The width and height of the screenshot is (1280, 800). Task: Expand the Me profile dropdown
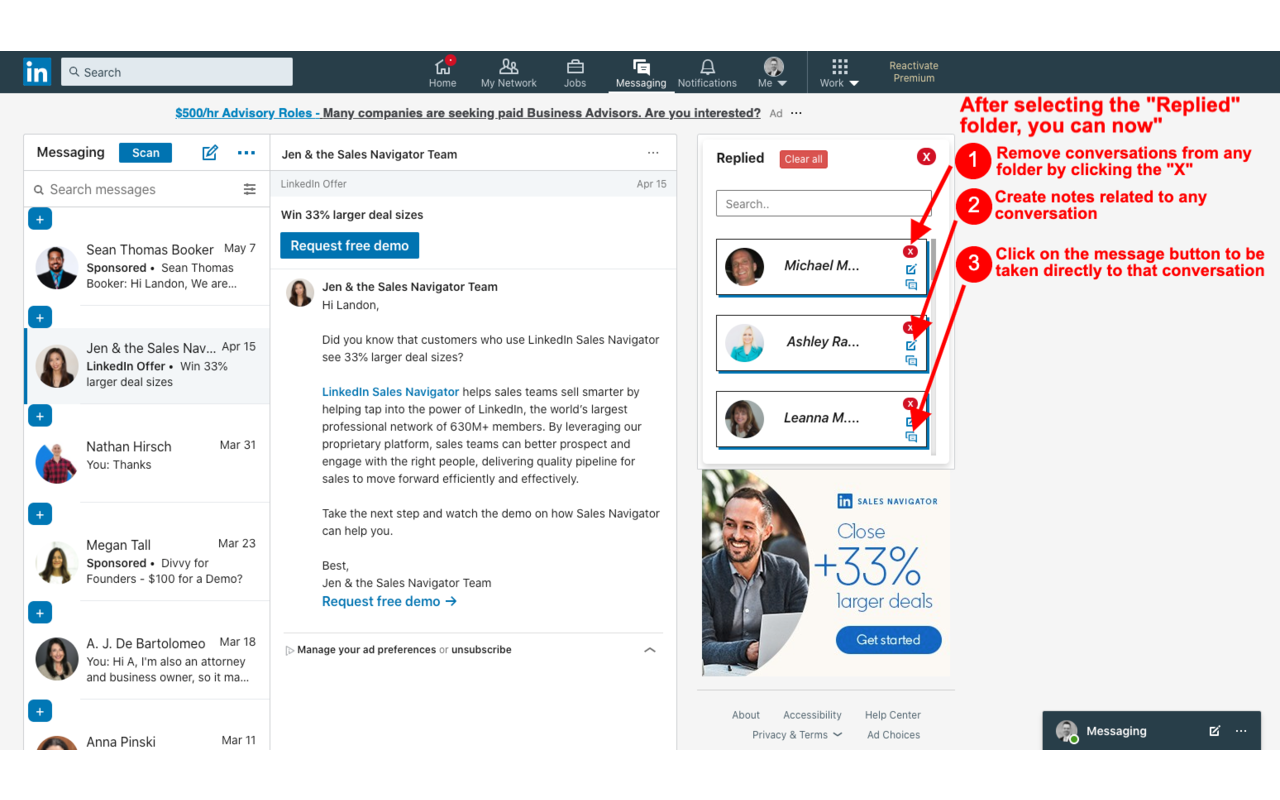pos(773,73)
